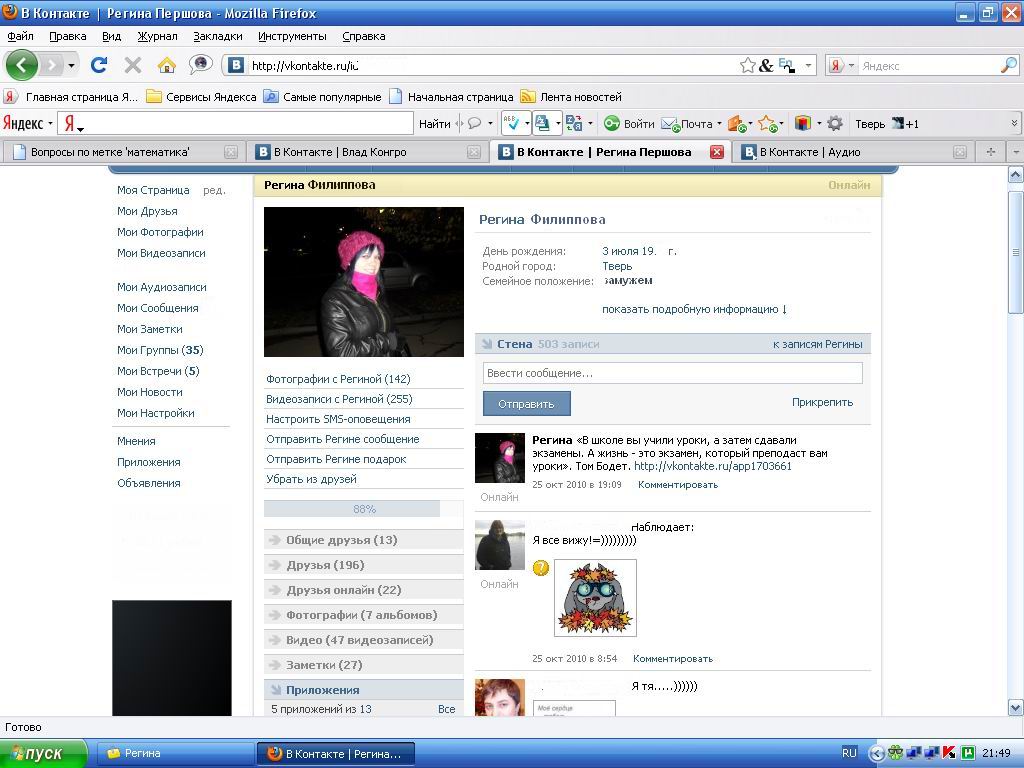The width and height of the screenshot is (1024, 768).
Task: Go to home page via house icon
Action: 167,65
